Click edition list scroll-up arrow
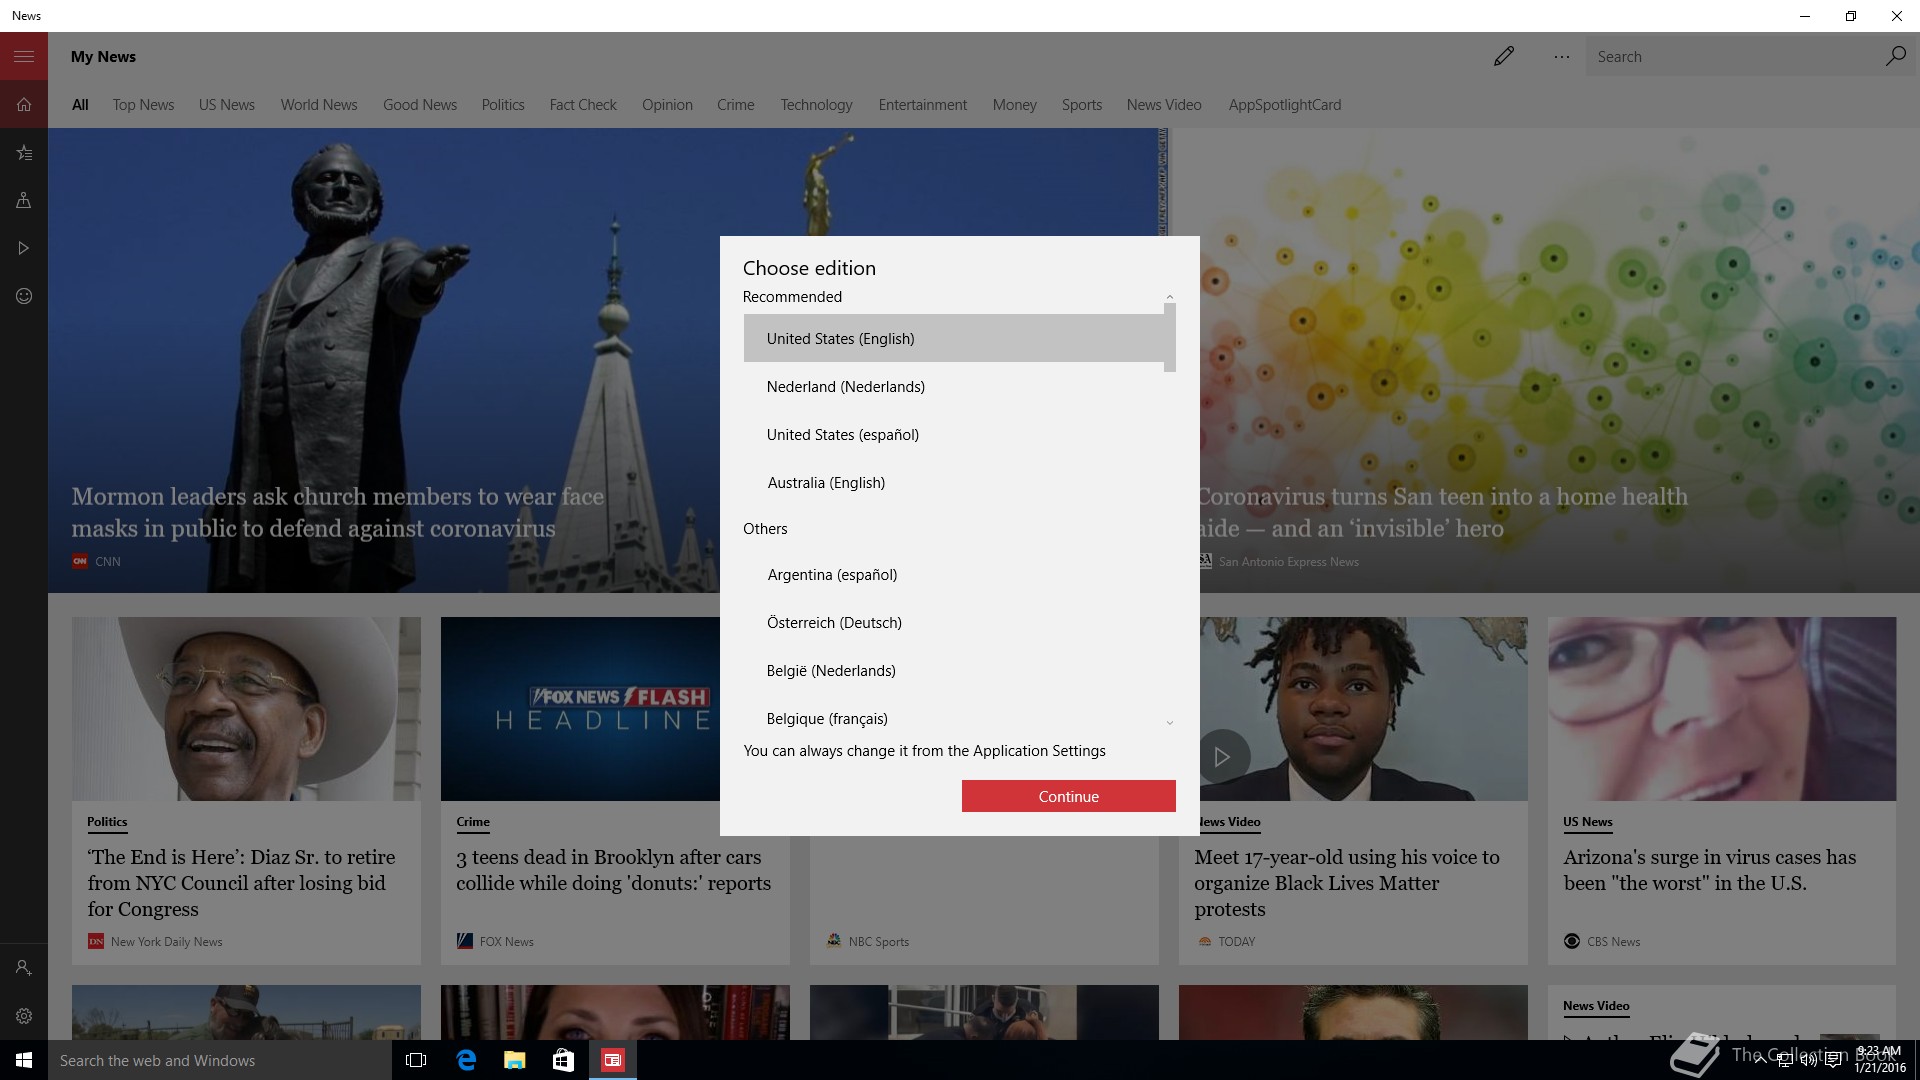 point(1169,297)
